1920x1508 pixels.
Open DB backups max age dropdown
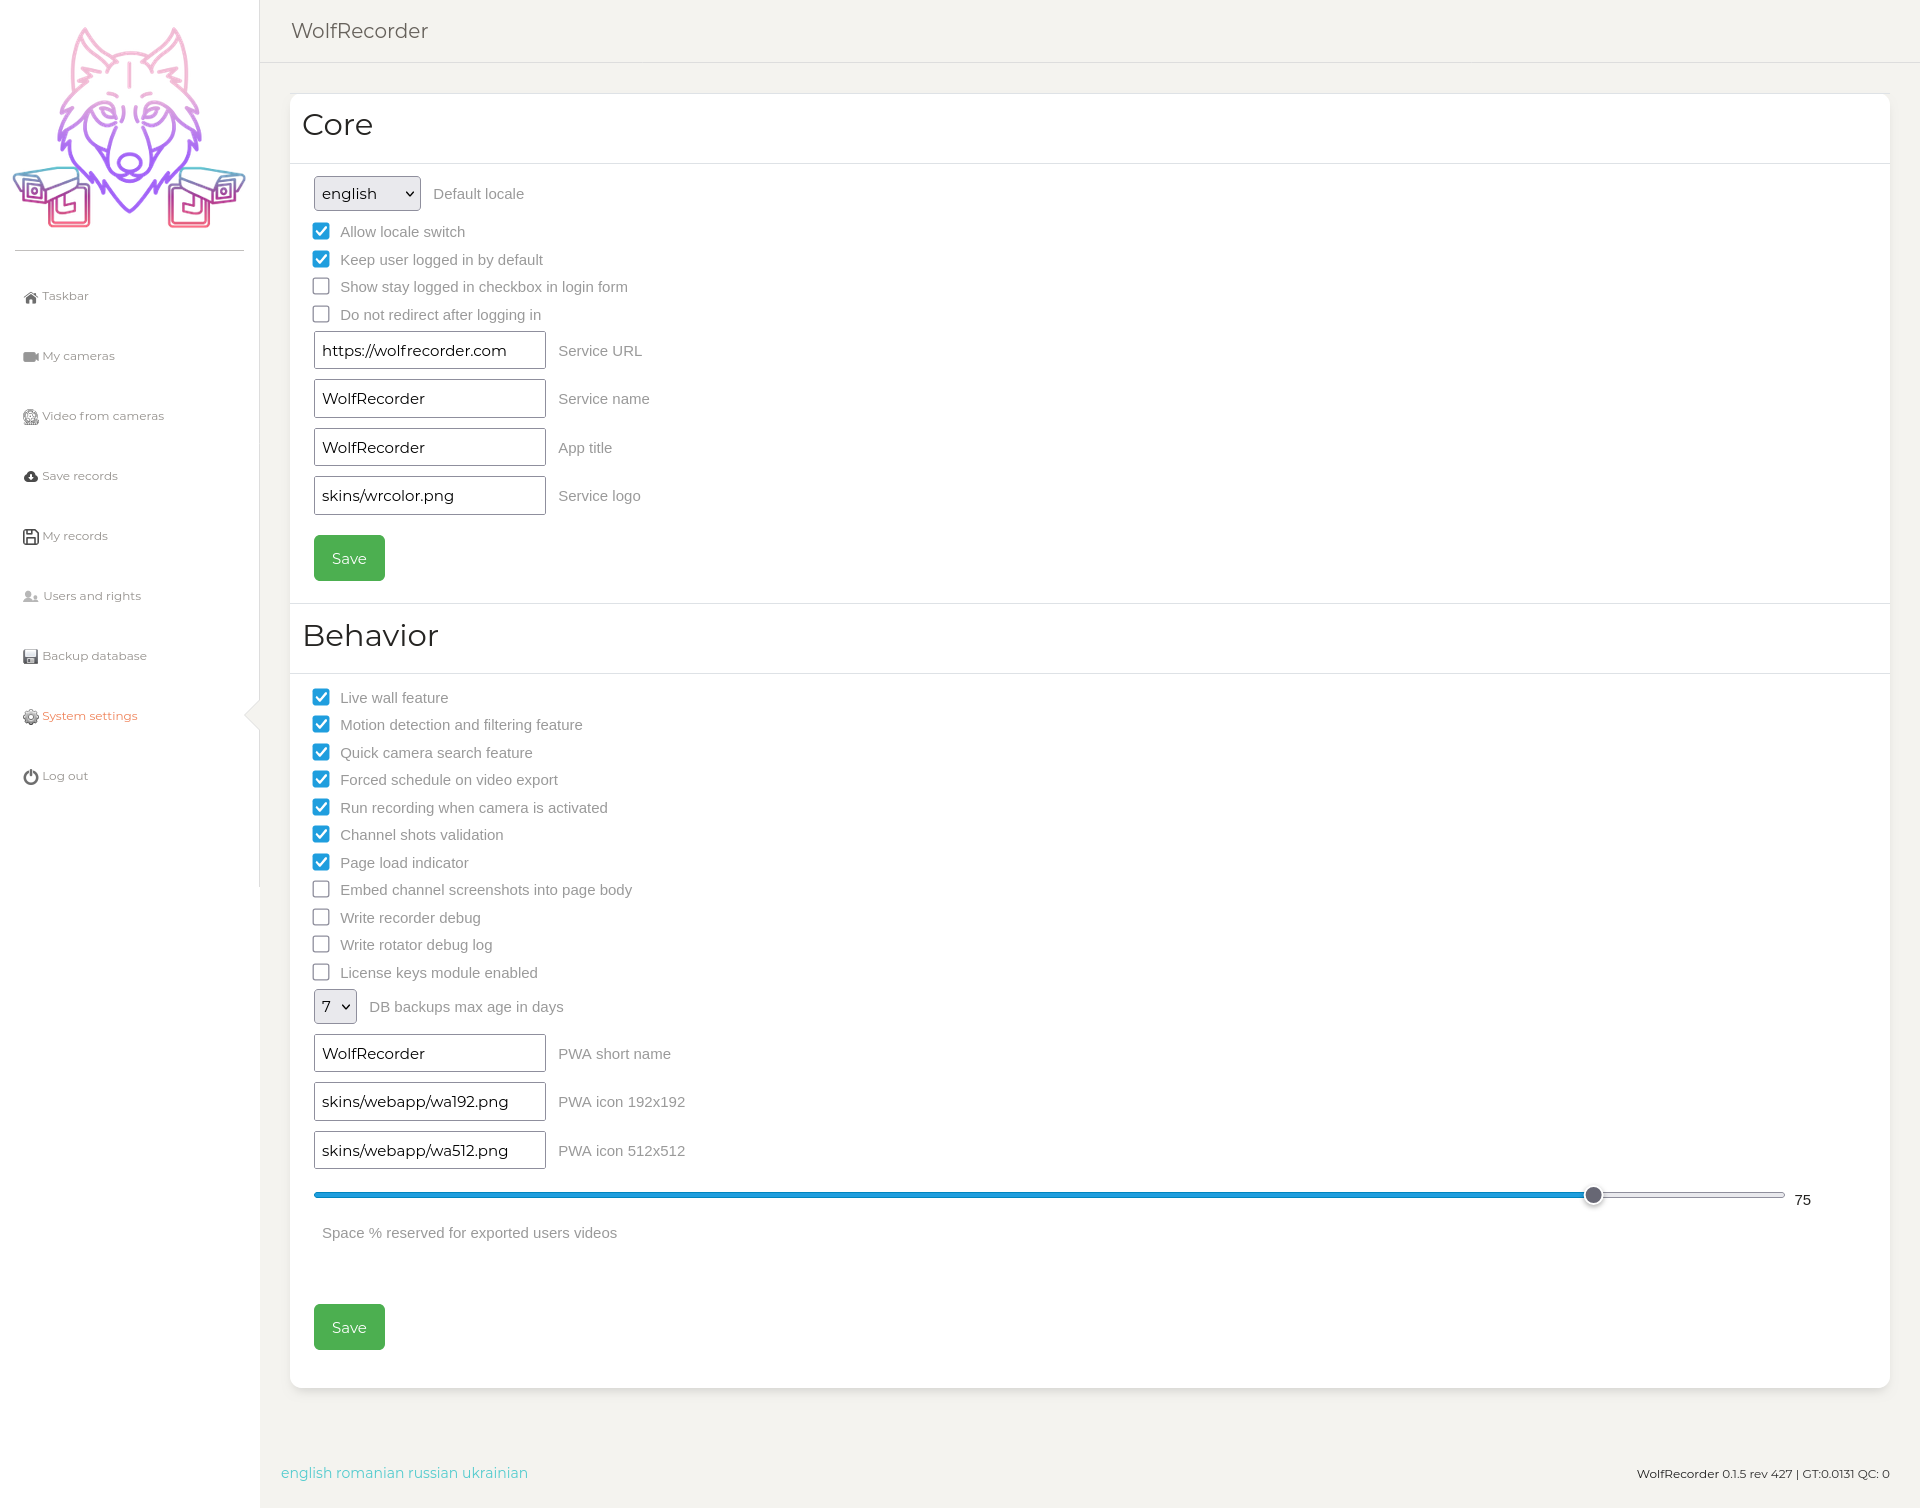point(335,1007)
